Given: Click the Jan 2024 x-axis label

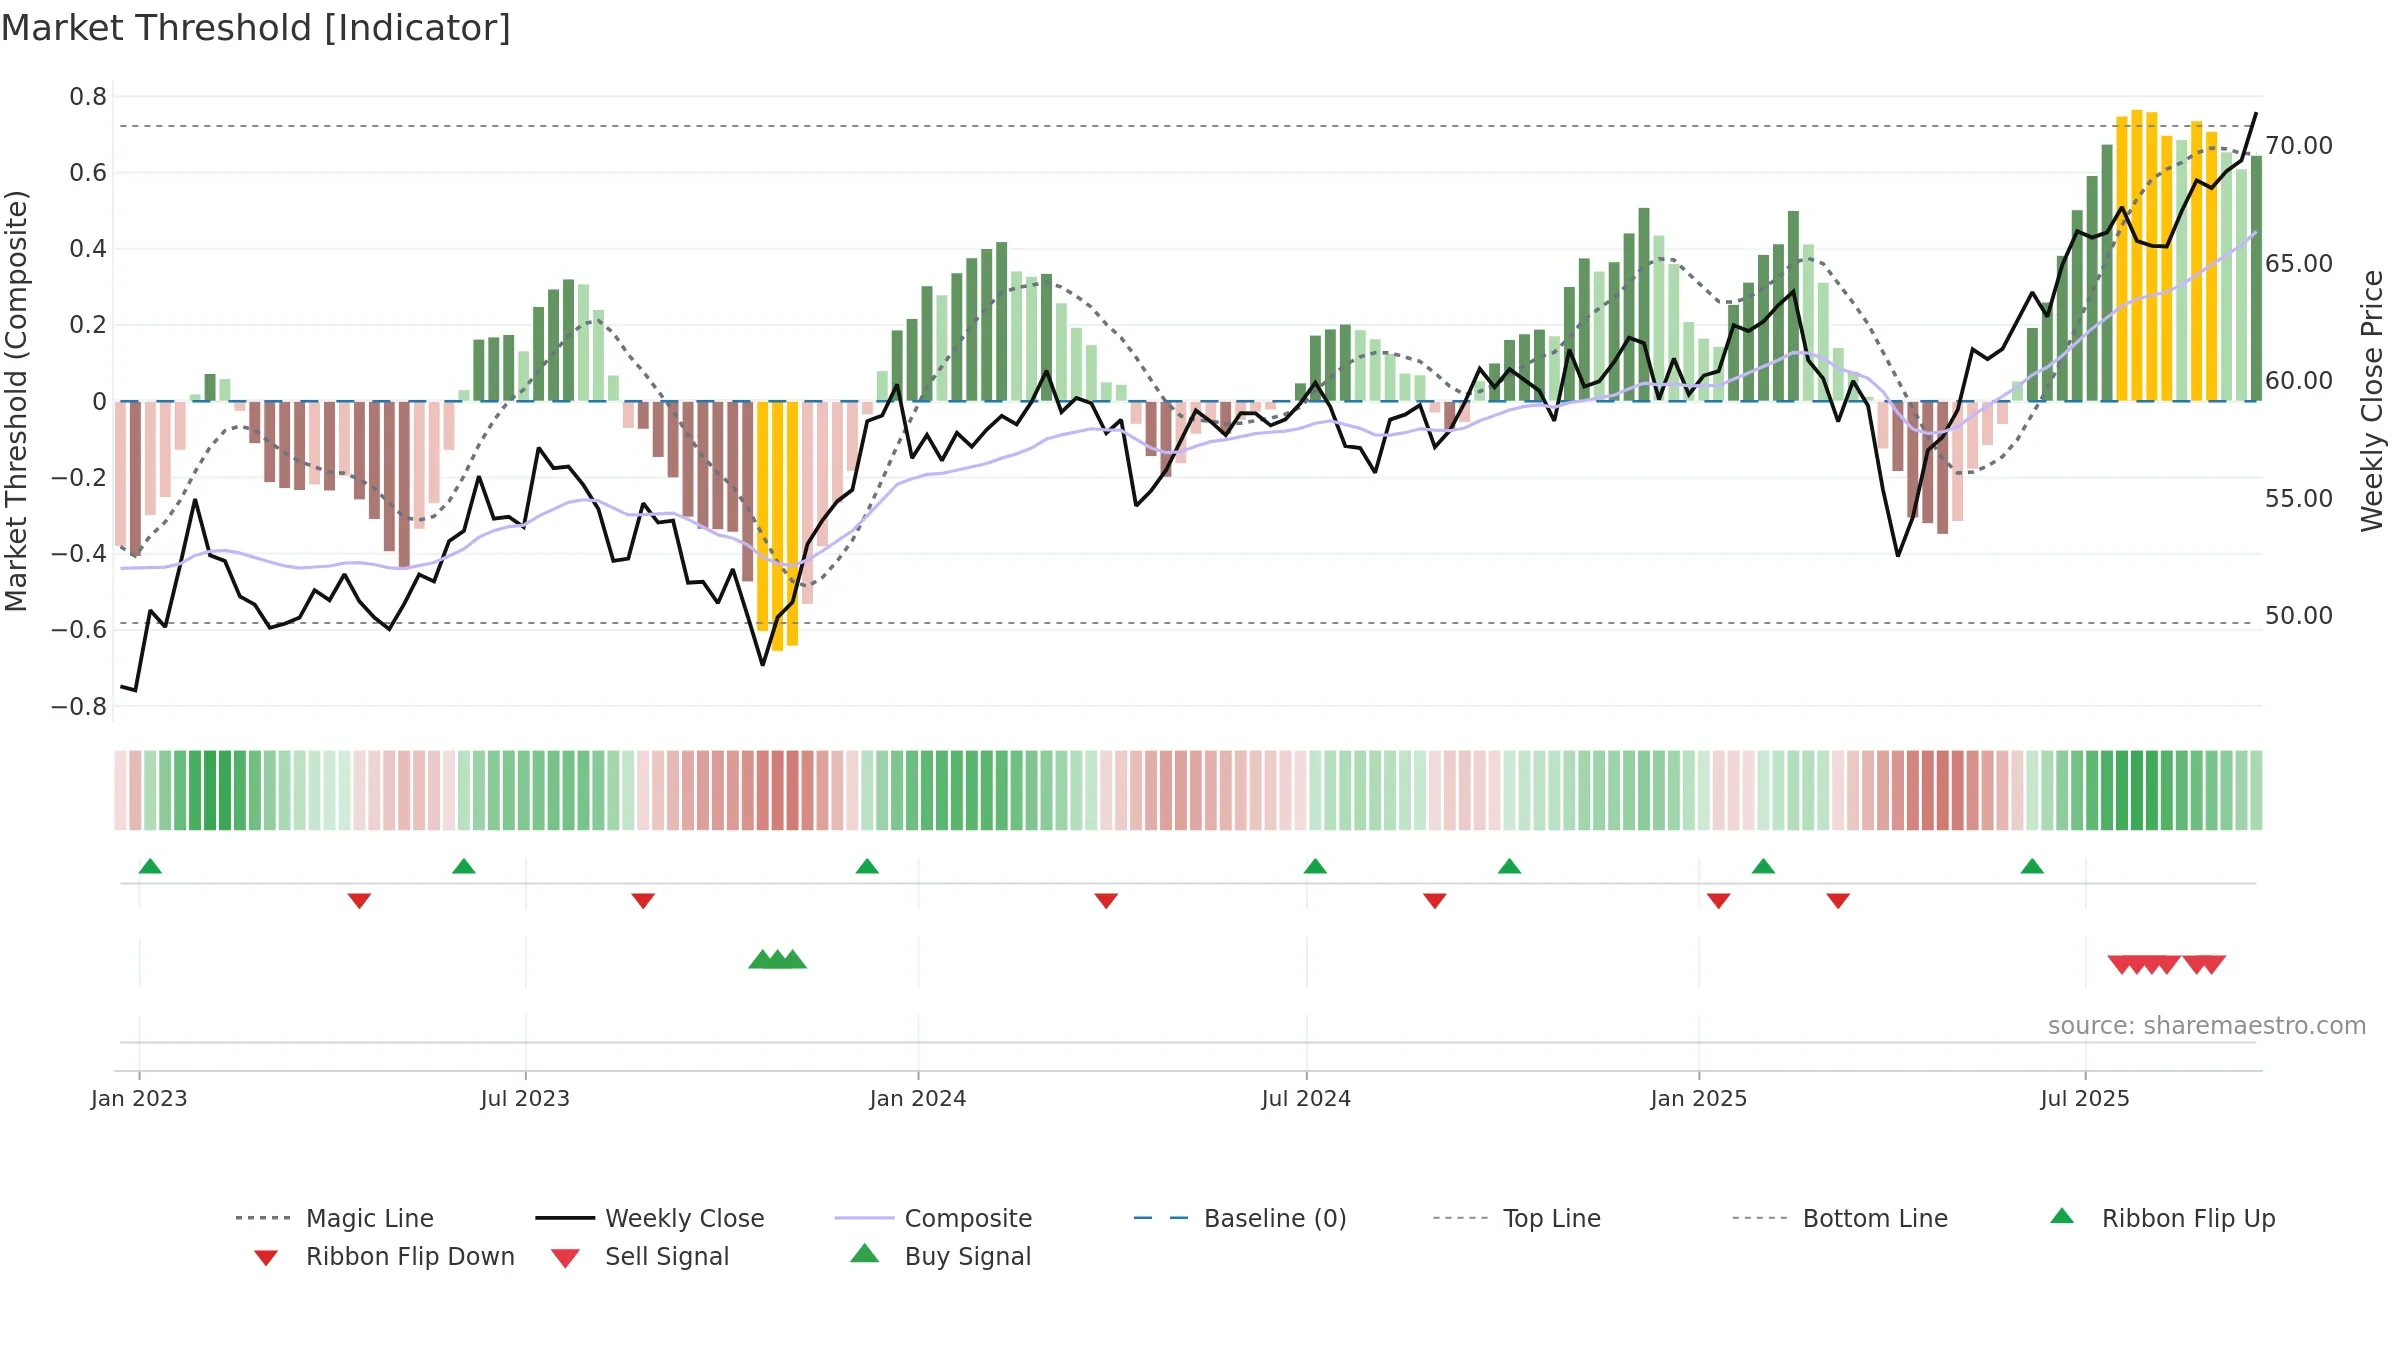Looking at the screenshot, I should click(x=918, y=1099).
